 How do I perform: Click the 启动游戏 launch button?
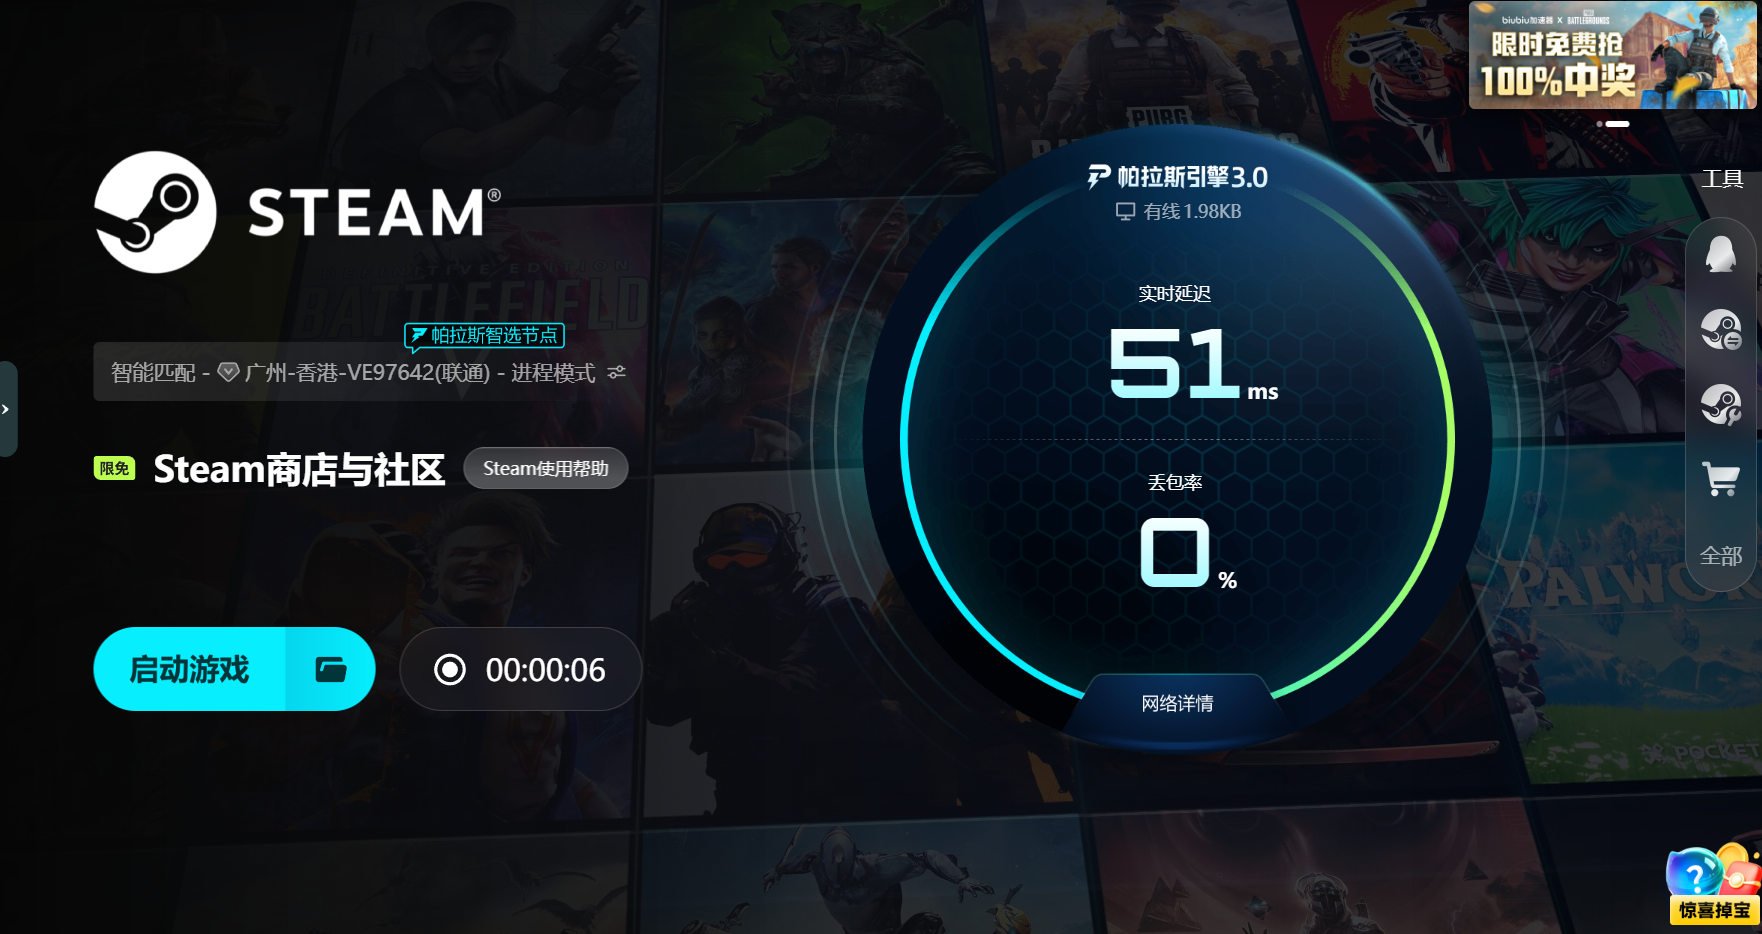click(190, 669)
